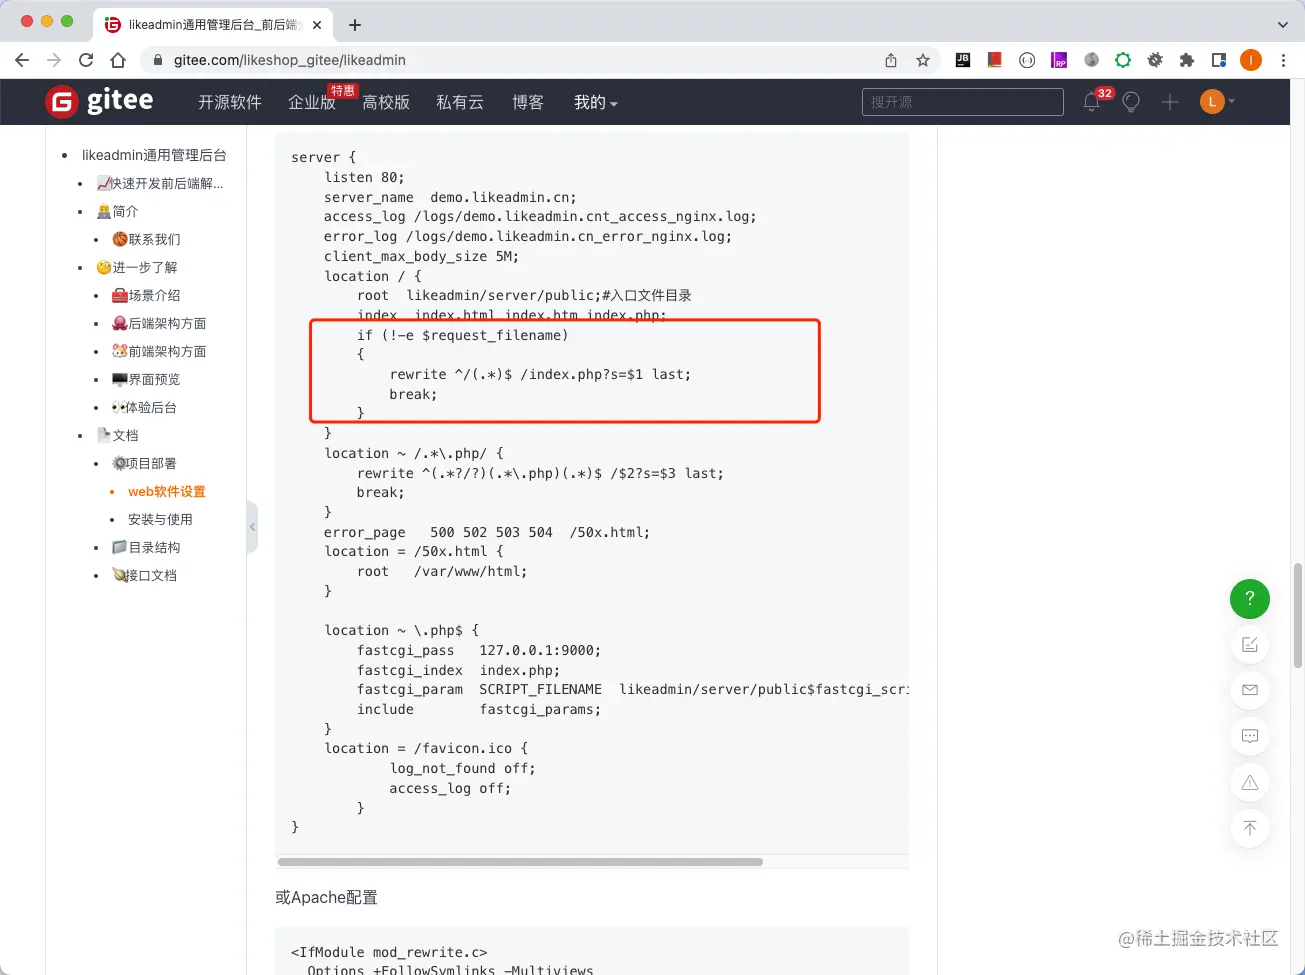
Task: Open 文档 in sidebar
Action: click(x=118, y=435)
